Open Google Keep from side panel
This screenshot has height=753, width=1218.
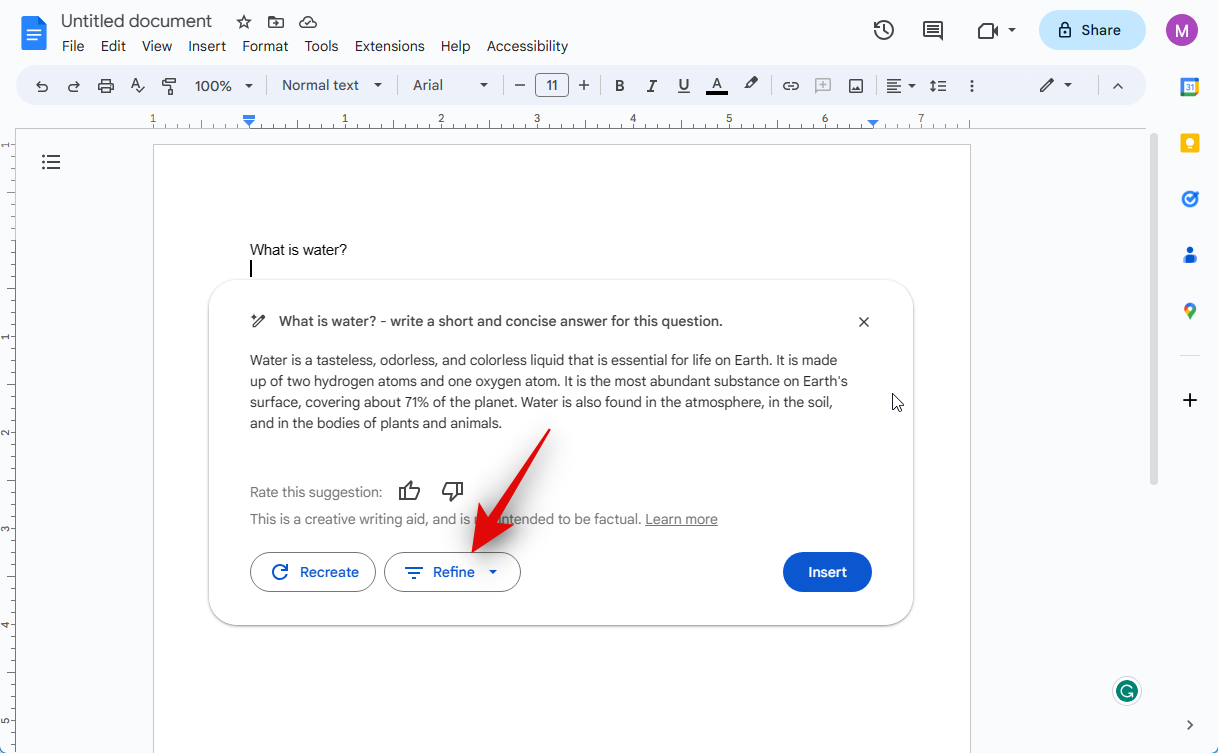[1189, 143]
